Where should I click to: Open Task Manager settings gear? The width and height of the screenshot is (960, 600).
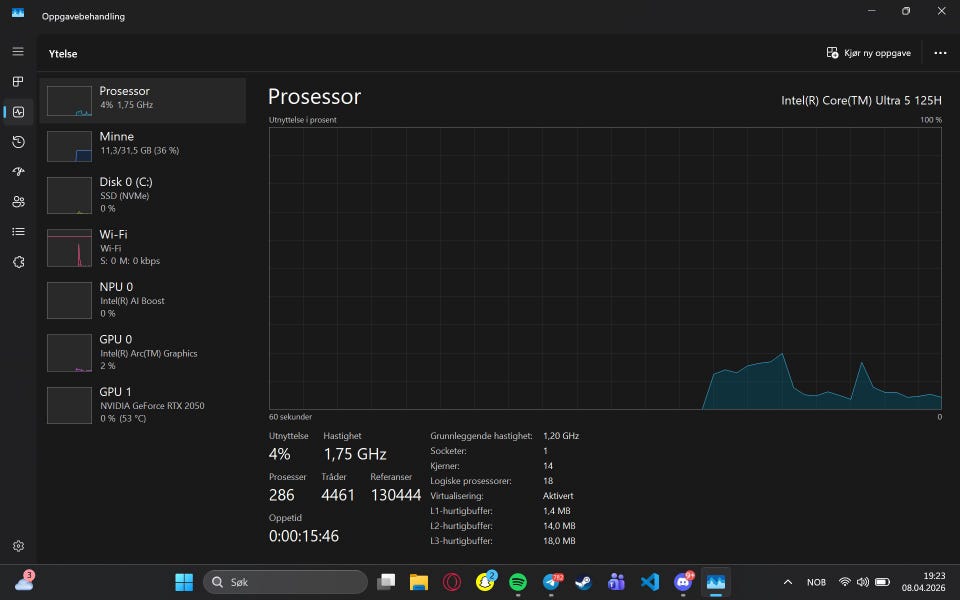tap(18, 546)
